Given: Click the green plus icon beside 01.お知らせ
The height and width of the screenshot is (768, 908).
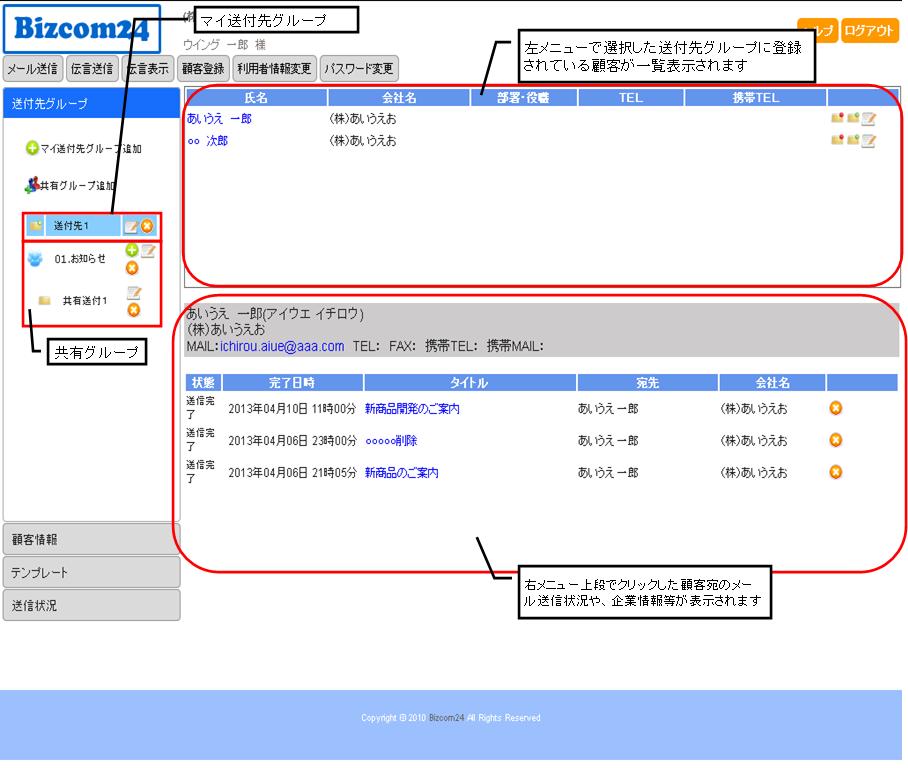Looking at the screenshot, I should coord(132,250).
